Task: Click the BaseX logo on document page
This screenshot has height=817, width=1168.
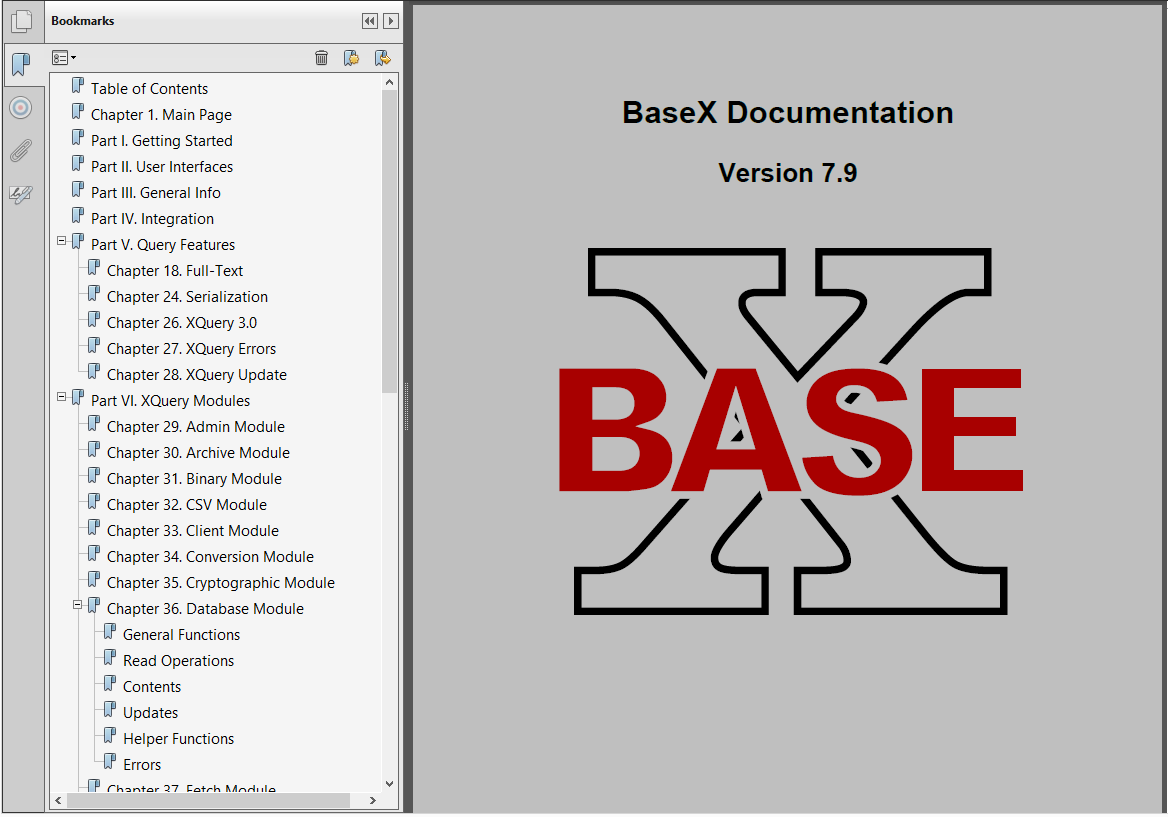Action: click(790, 431)
